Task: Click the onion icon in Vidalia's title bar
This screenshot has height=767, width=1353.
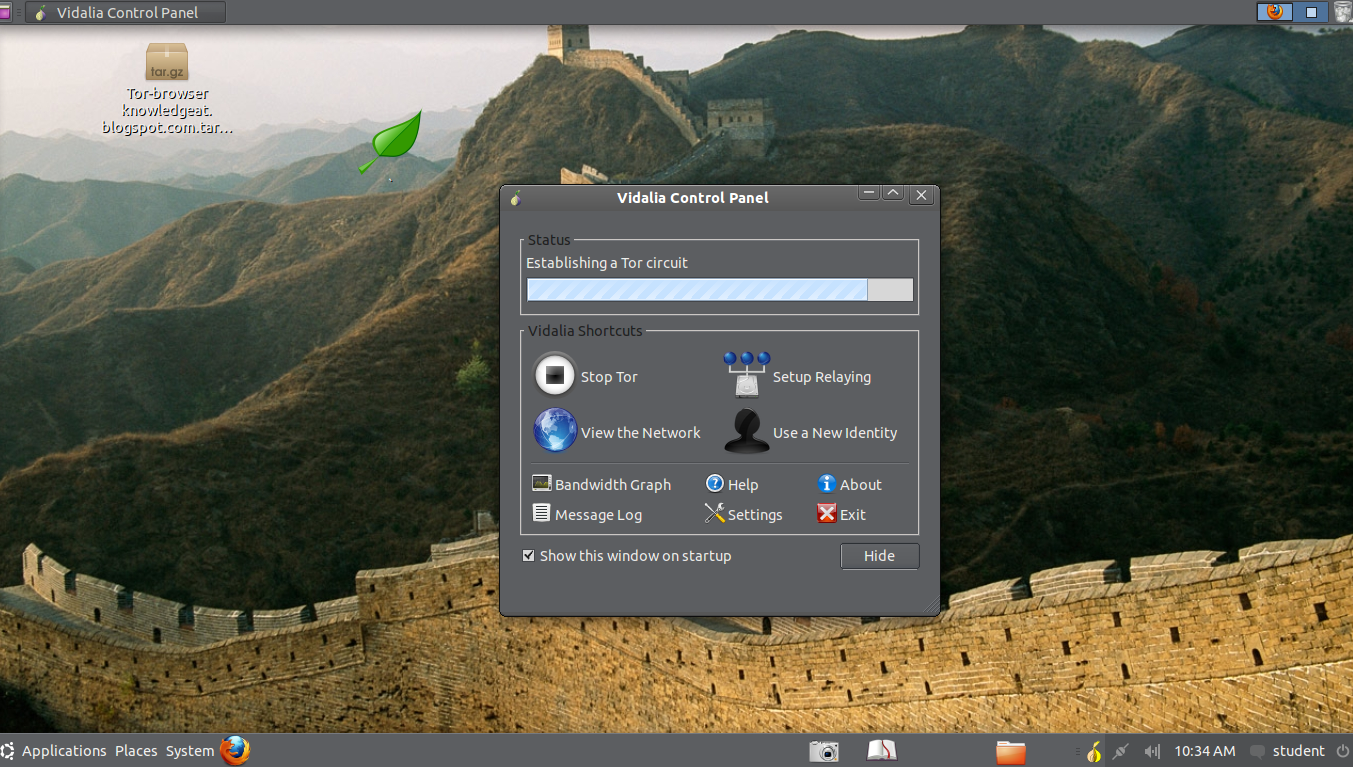Action: click(516, 197)
